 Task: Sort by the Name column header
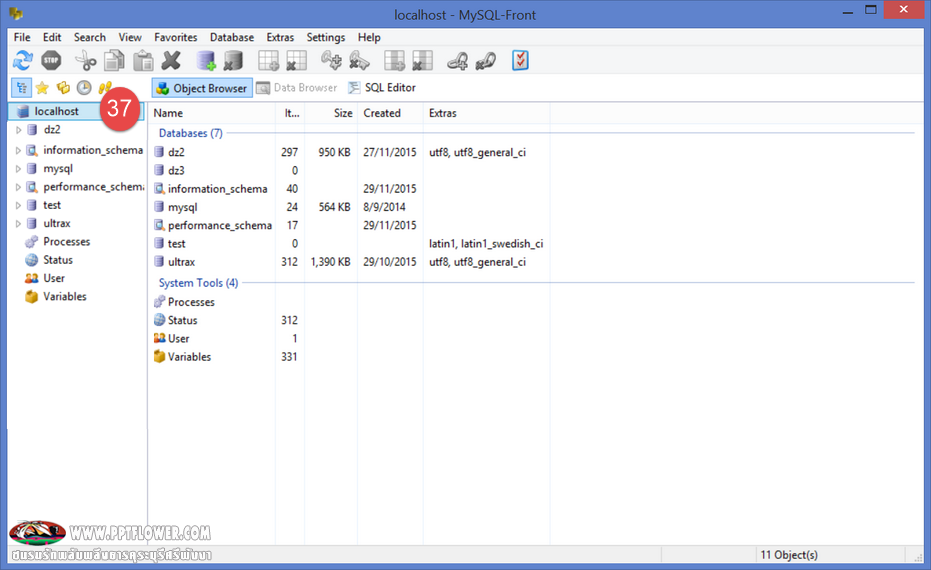pos(212,113)
